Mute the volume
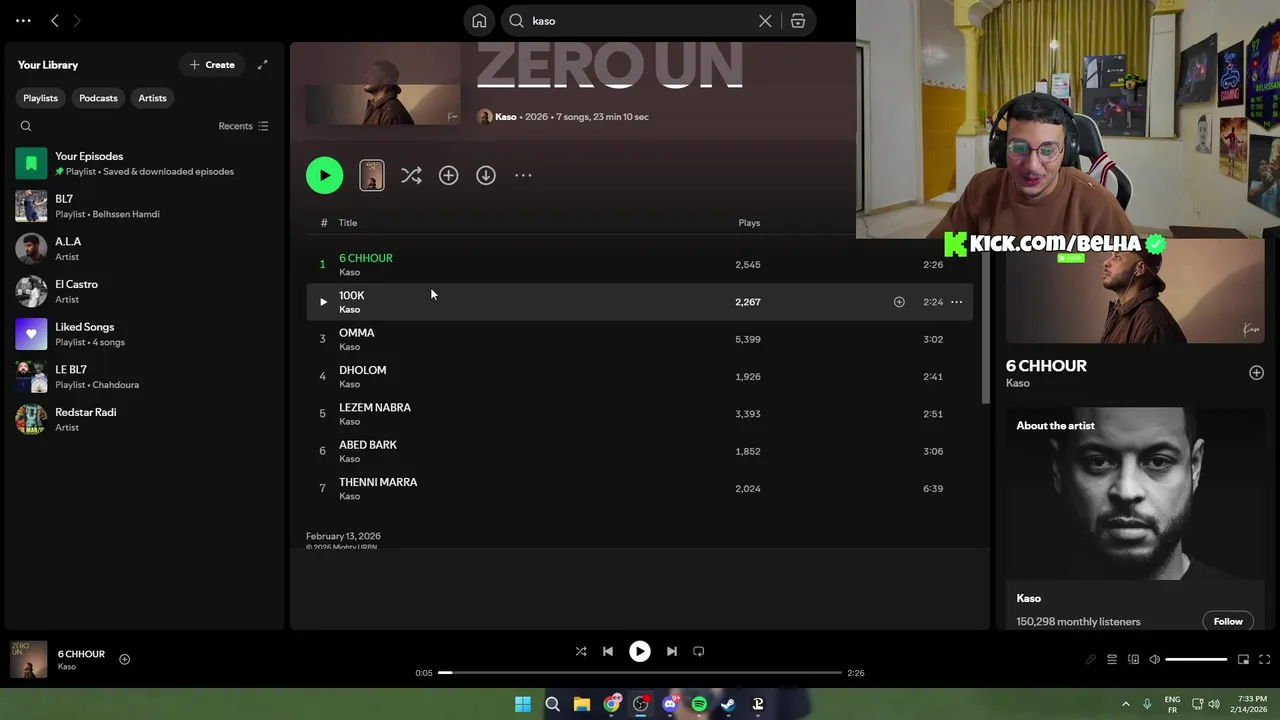Image resolution: width=1280 pixels, height=720 pixels. 1154,660
